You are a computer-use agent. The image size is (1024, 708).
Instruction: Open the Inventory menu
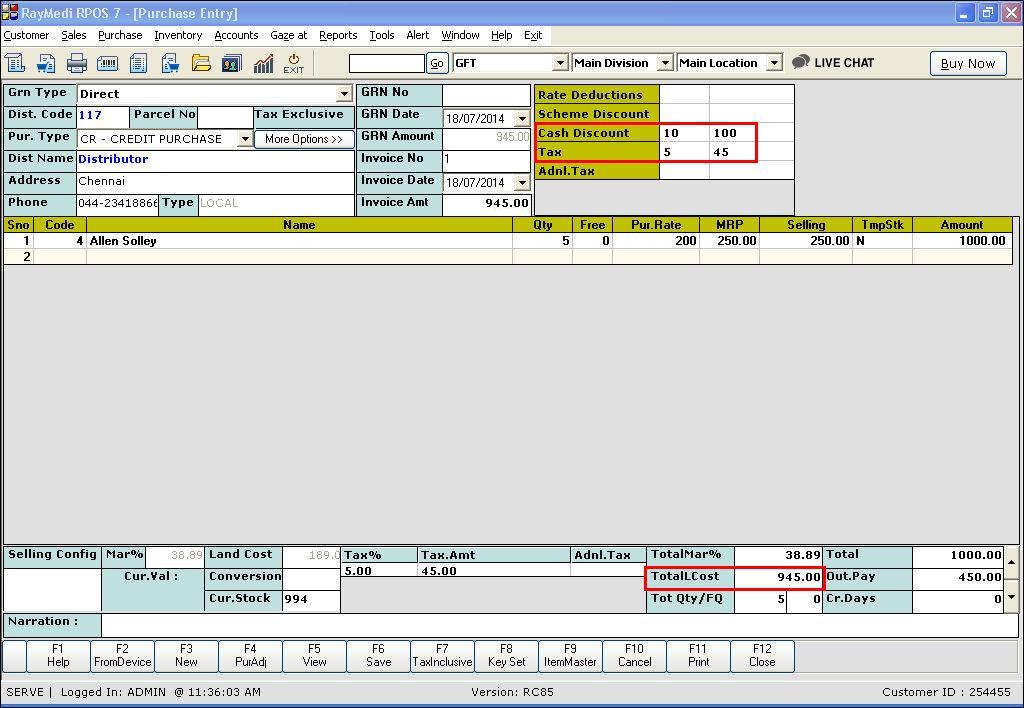click(178, 35)
